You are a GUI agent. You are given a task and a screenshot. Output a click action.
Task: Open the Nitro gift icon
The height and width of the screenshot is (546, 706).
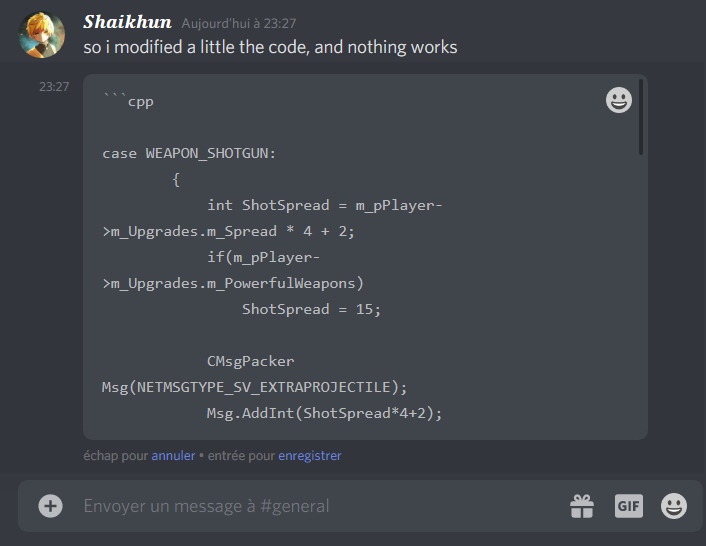click(582, 506)
